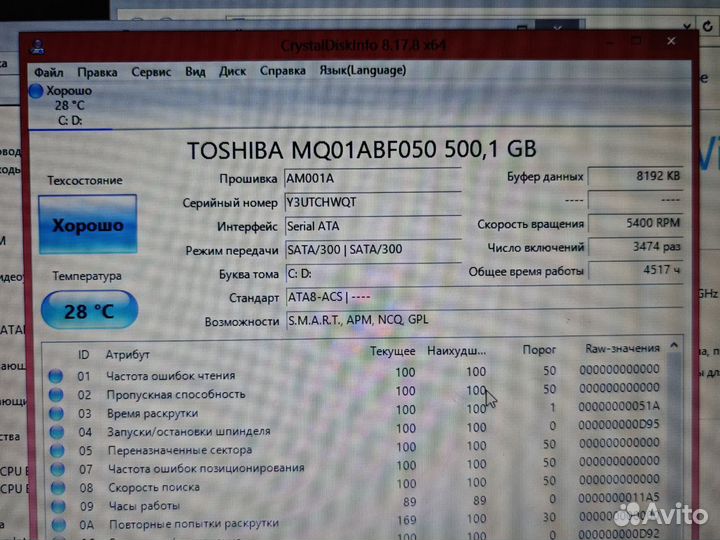Click the buffer size value 8192 KB
Screen dimensions: 720x540
pos(635,176)
